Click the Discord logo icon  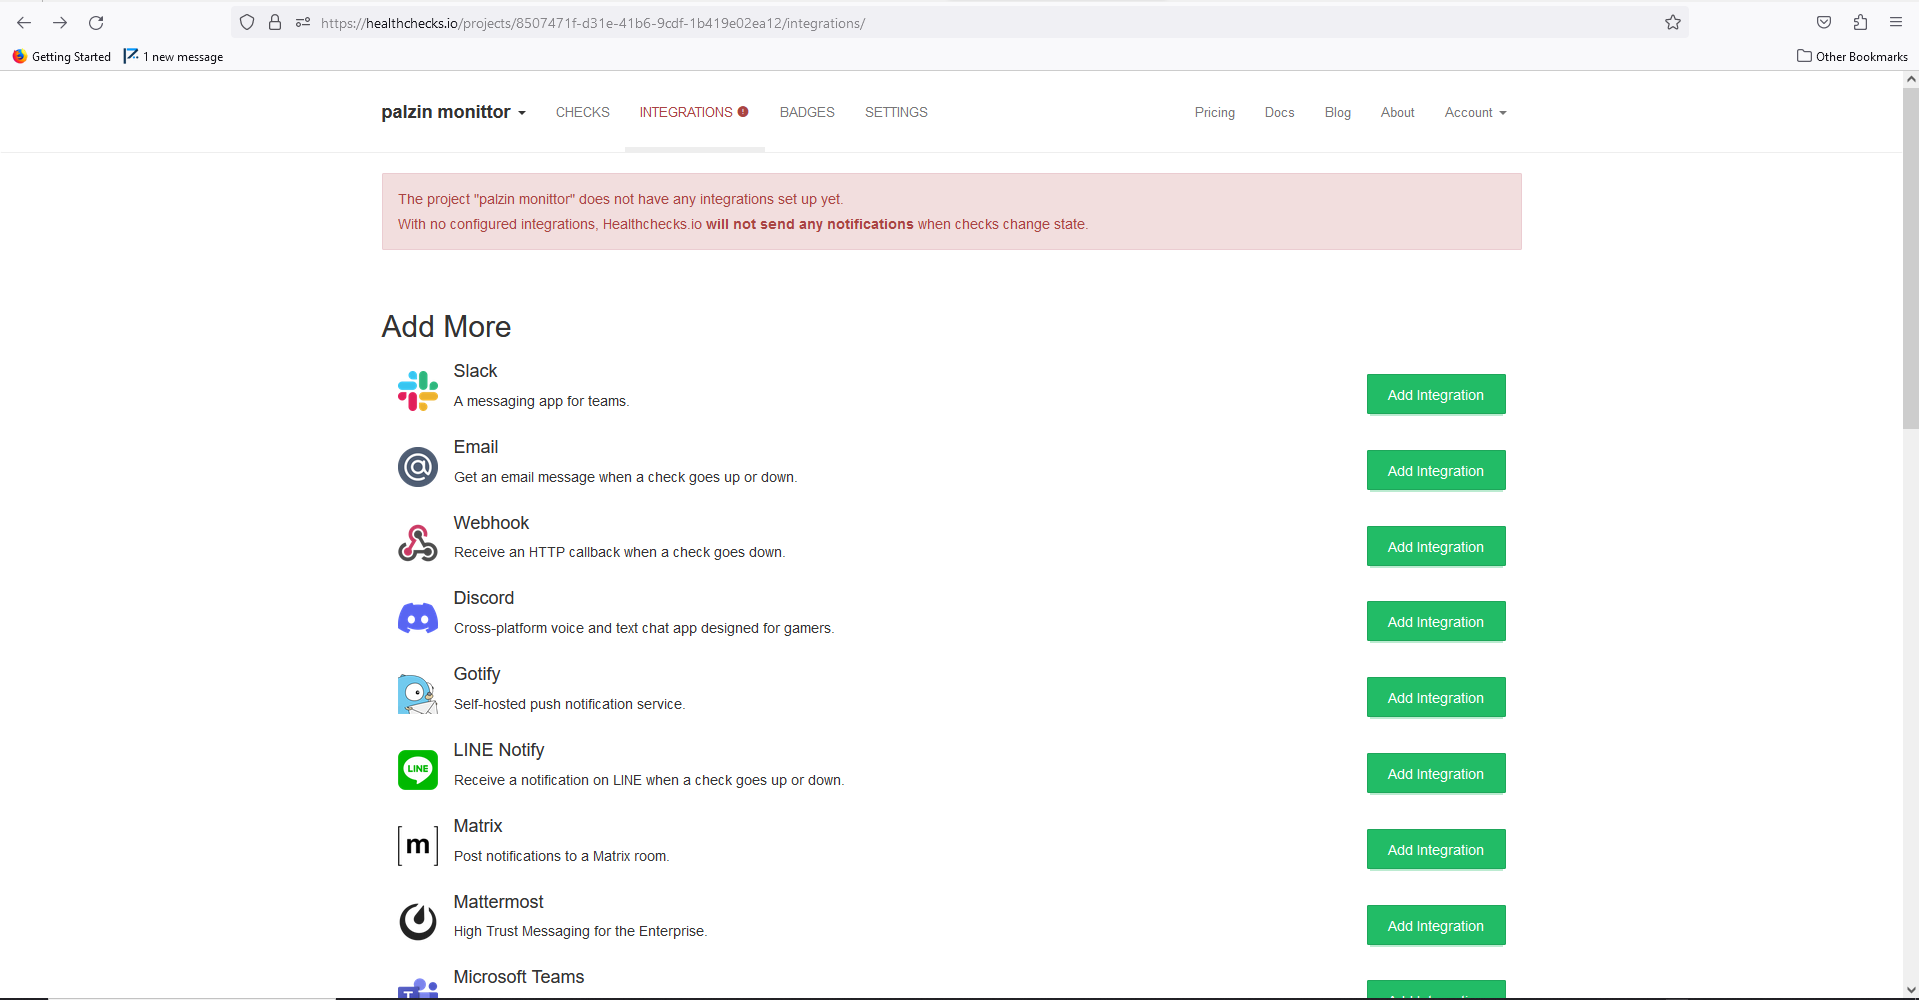tap(418, 618)
